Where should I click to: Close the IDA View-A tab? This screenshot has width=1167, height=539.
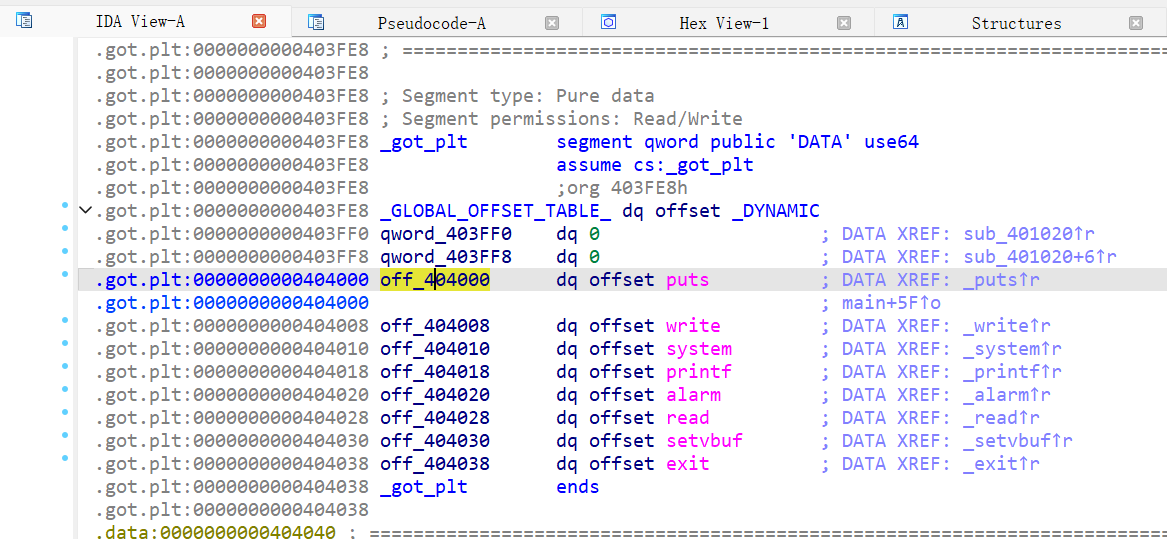tap(259, 22)
